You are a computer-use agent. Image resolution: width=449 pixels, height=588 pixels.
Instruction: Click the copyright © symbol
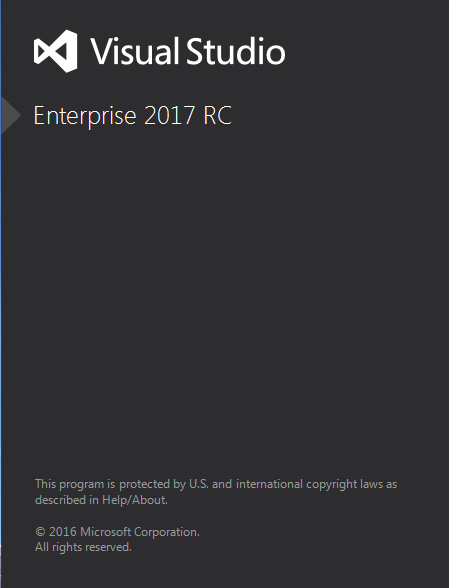pos(40,532)
